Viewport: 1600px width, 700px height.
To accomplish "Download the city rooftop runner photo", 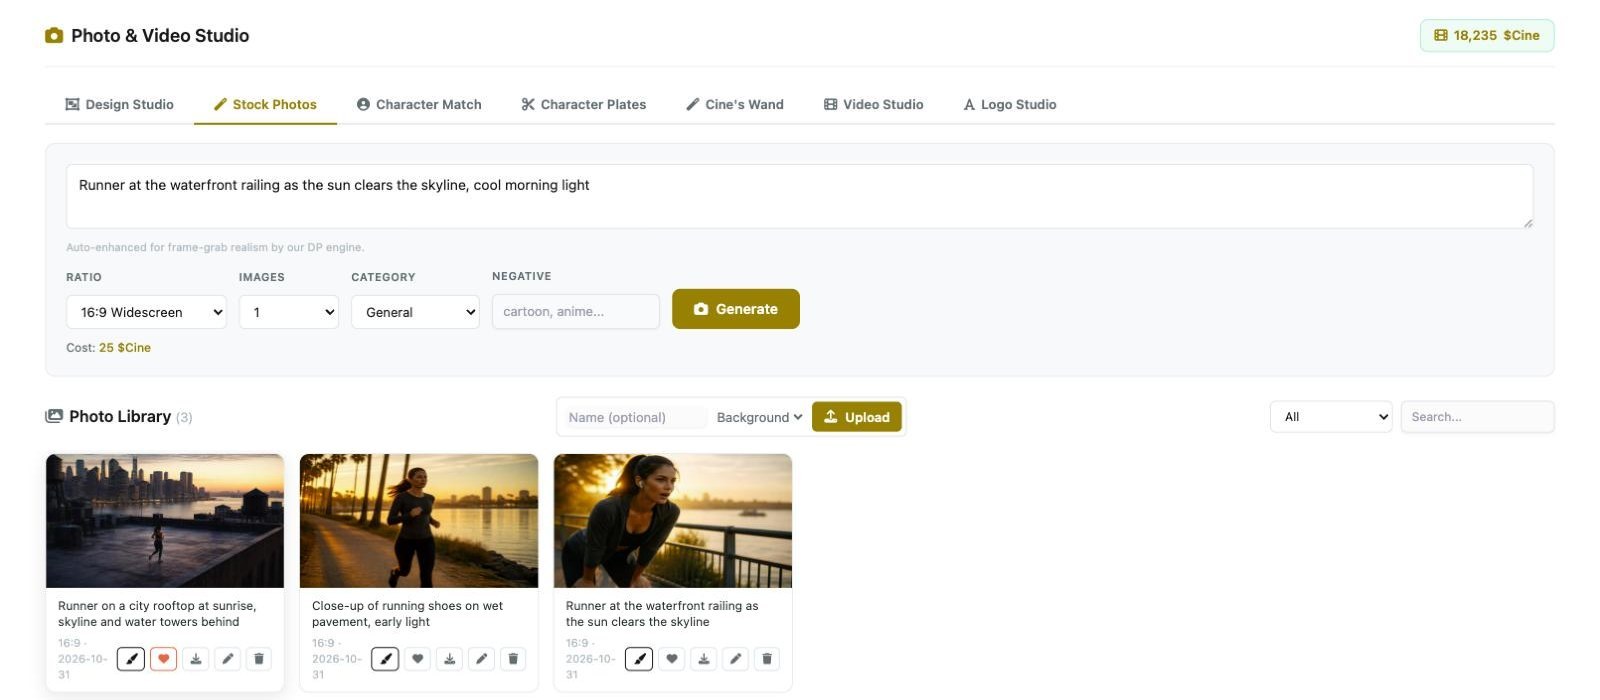I will pyautogui.click(x=196, y=659).
